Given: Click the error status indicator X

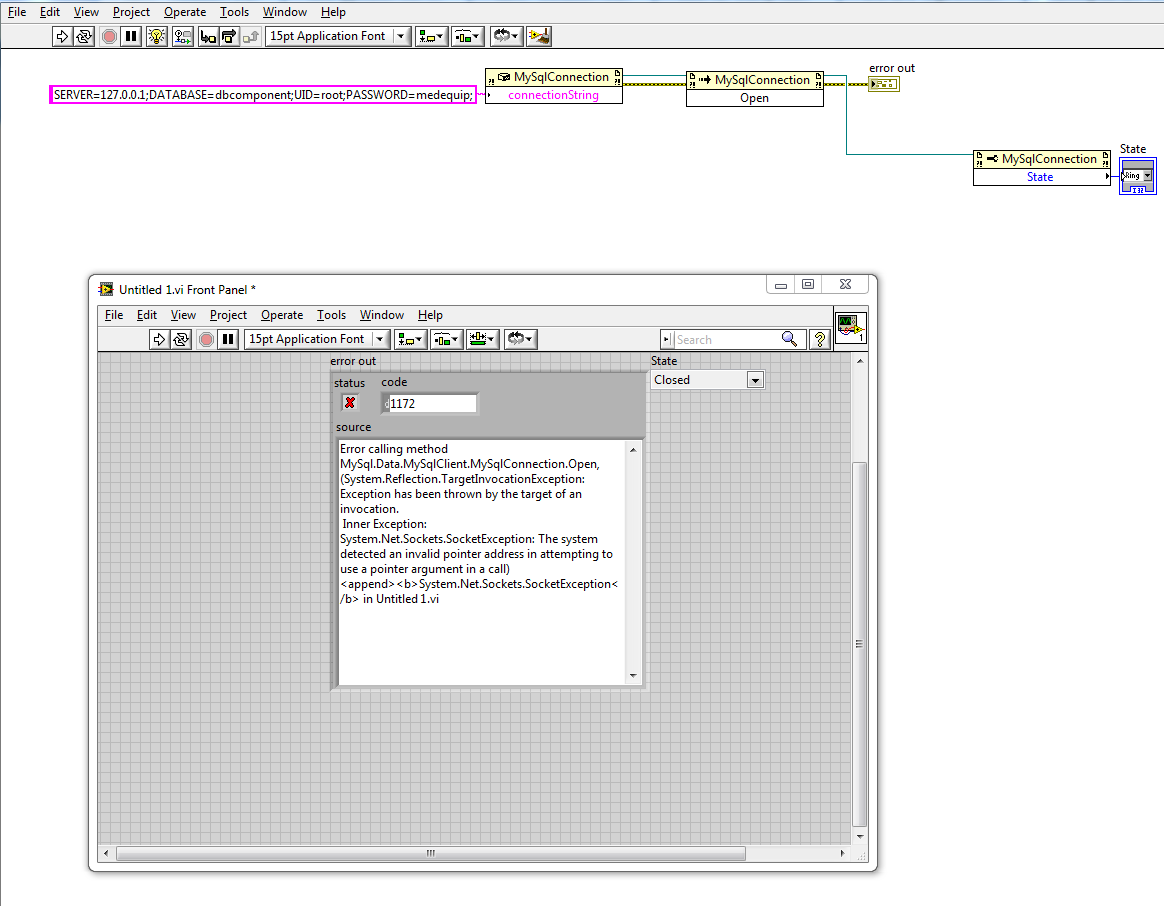Looking at the screenshot, I should click(350, 403).
